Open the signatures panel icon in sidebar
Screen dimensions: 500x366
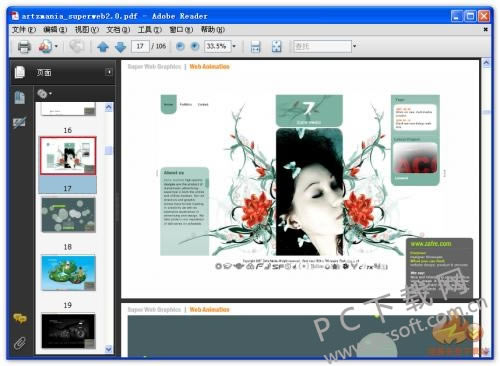click(x=20, y=123)
